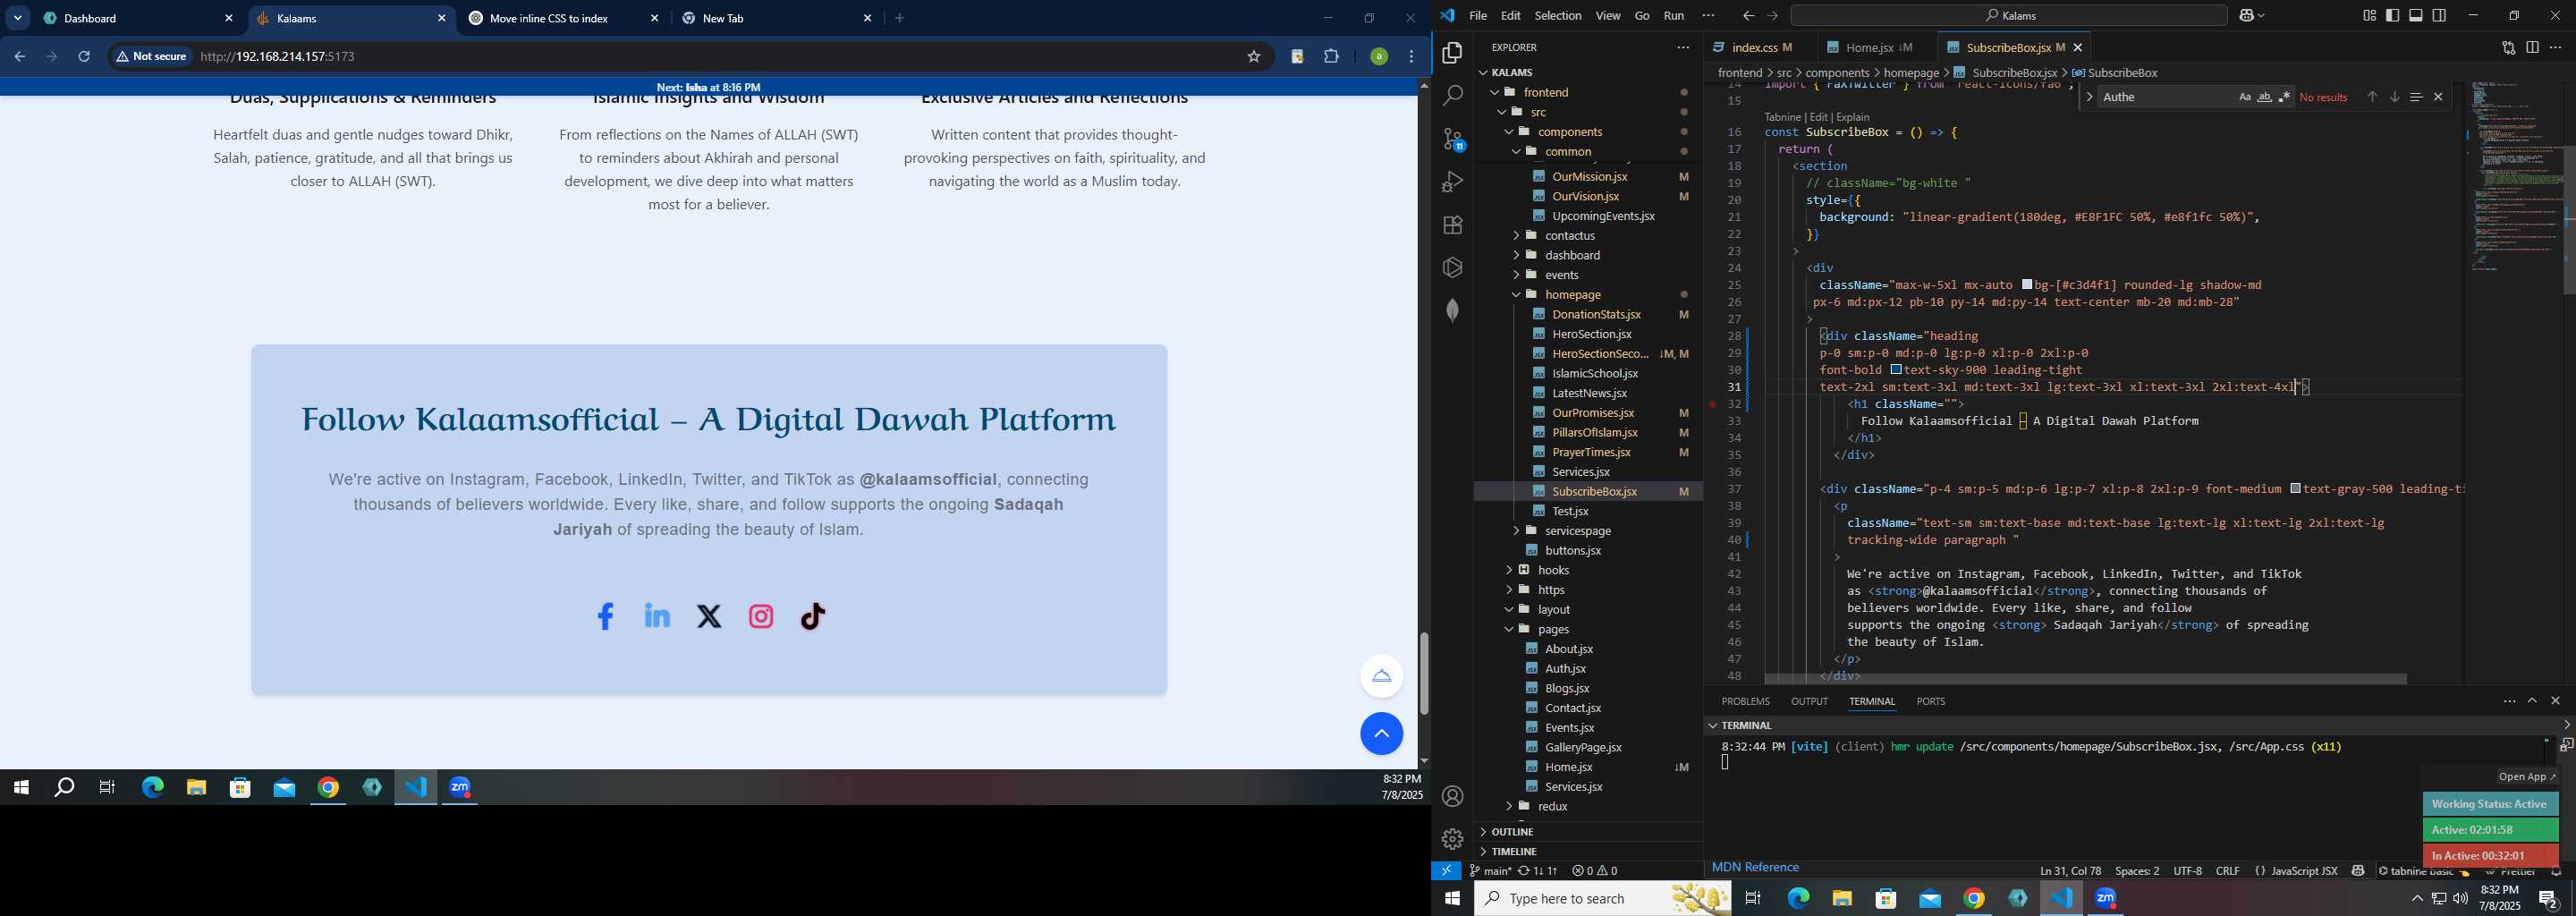Open the Search view in activity bar
This screenshot has width=2576, height=916.
tap(1452, 96)
